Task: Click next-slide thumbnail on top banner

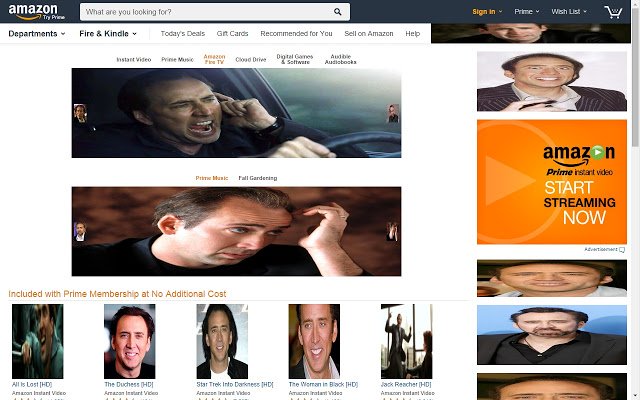Action: pos(393,113)
